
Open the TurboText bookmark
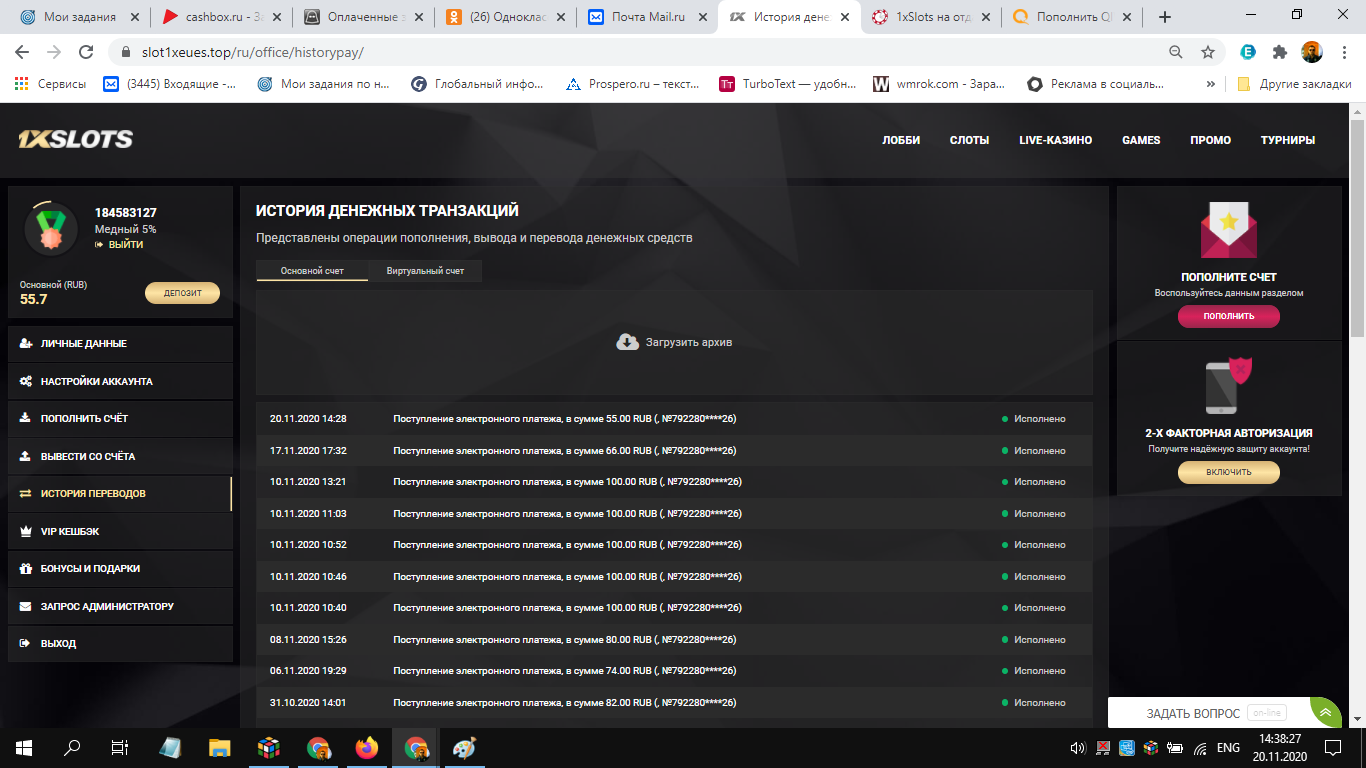click(788, 84)
